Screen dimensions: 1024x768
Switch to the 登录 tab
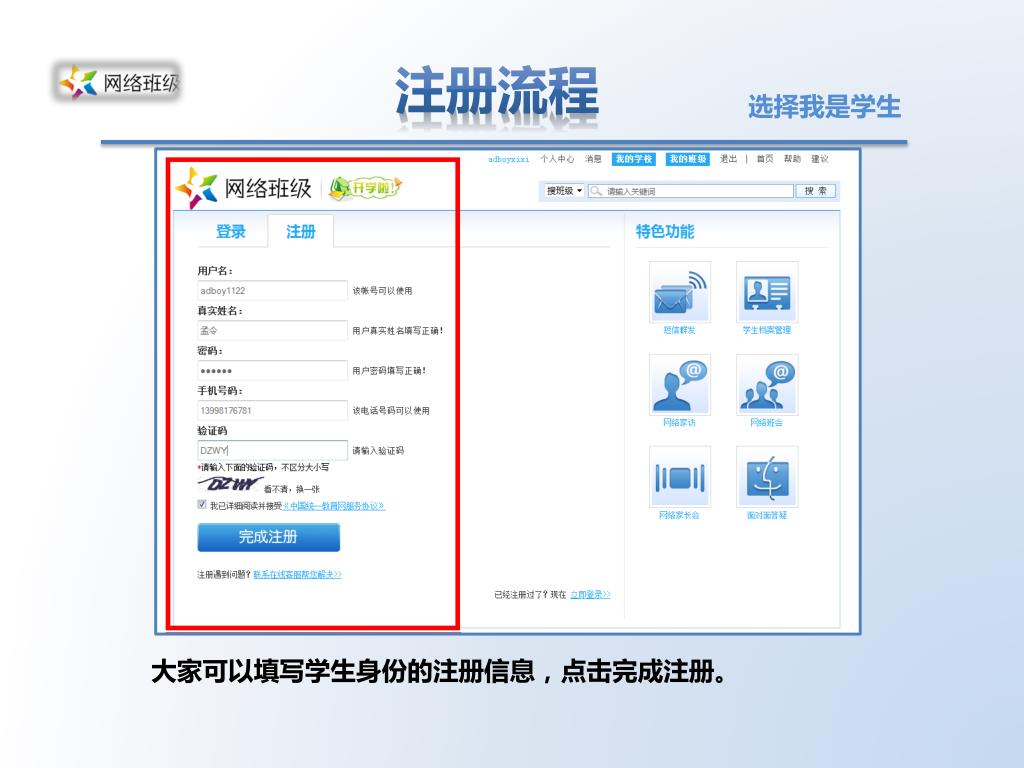click(231, 232)
